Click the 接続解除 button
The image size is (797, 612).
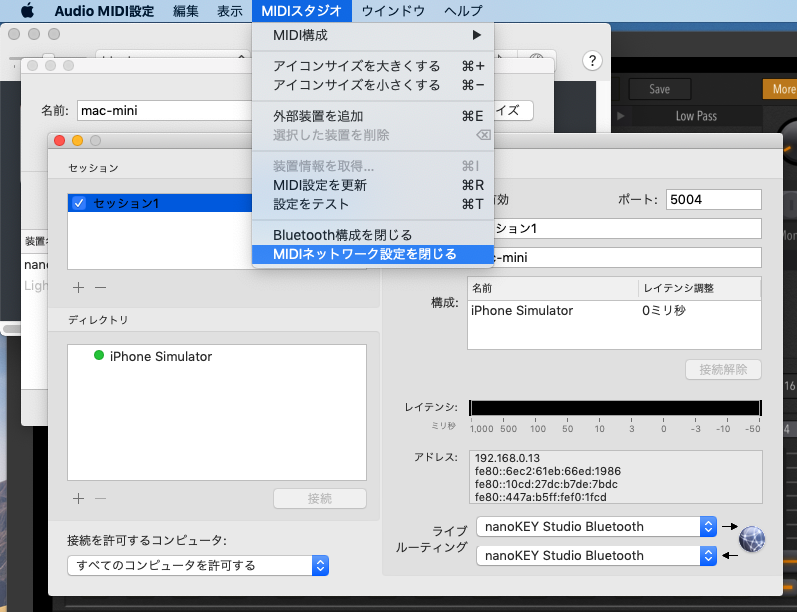723,370
